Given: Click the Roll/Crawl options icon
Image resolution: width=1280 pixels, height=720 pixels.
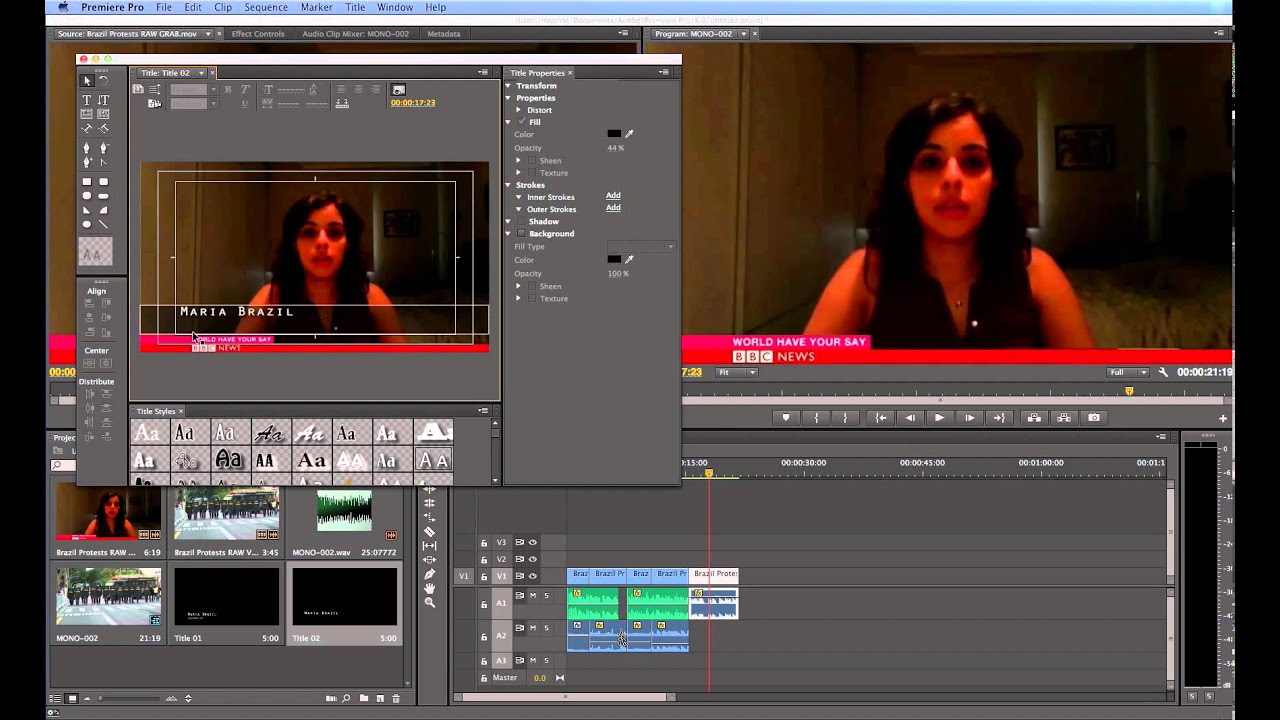Looking at the screenshot, I should coord(155,90).
